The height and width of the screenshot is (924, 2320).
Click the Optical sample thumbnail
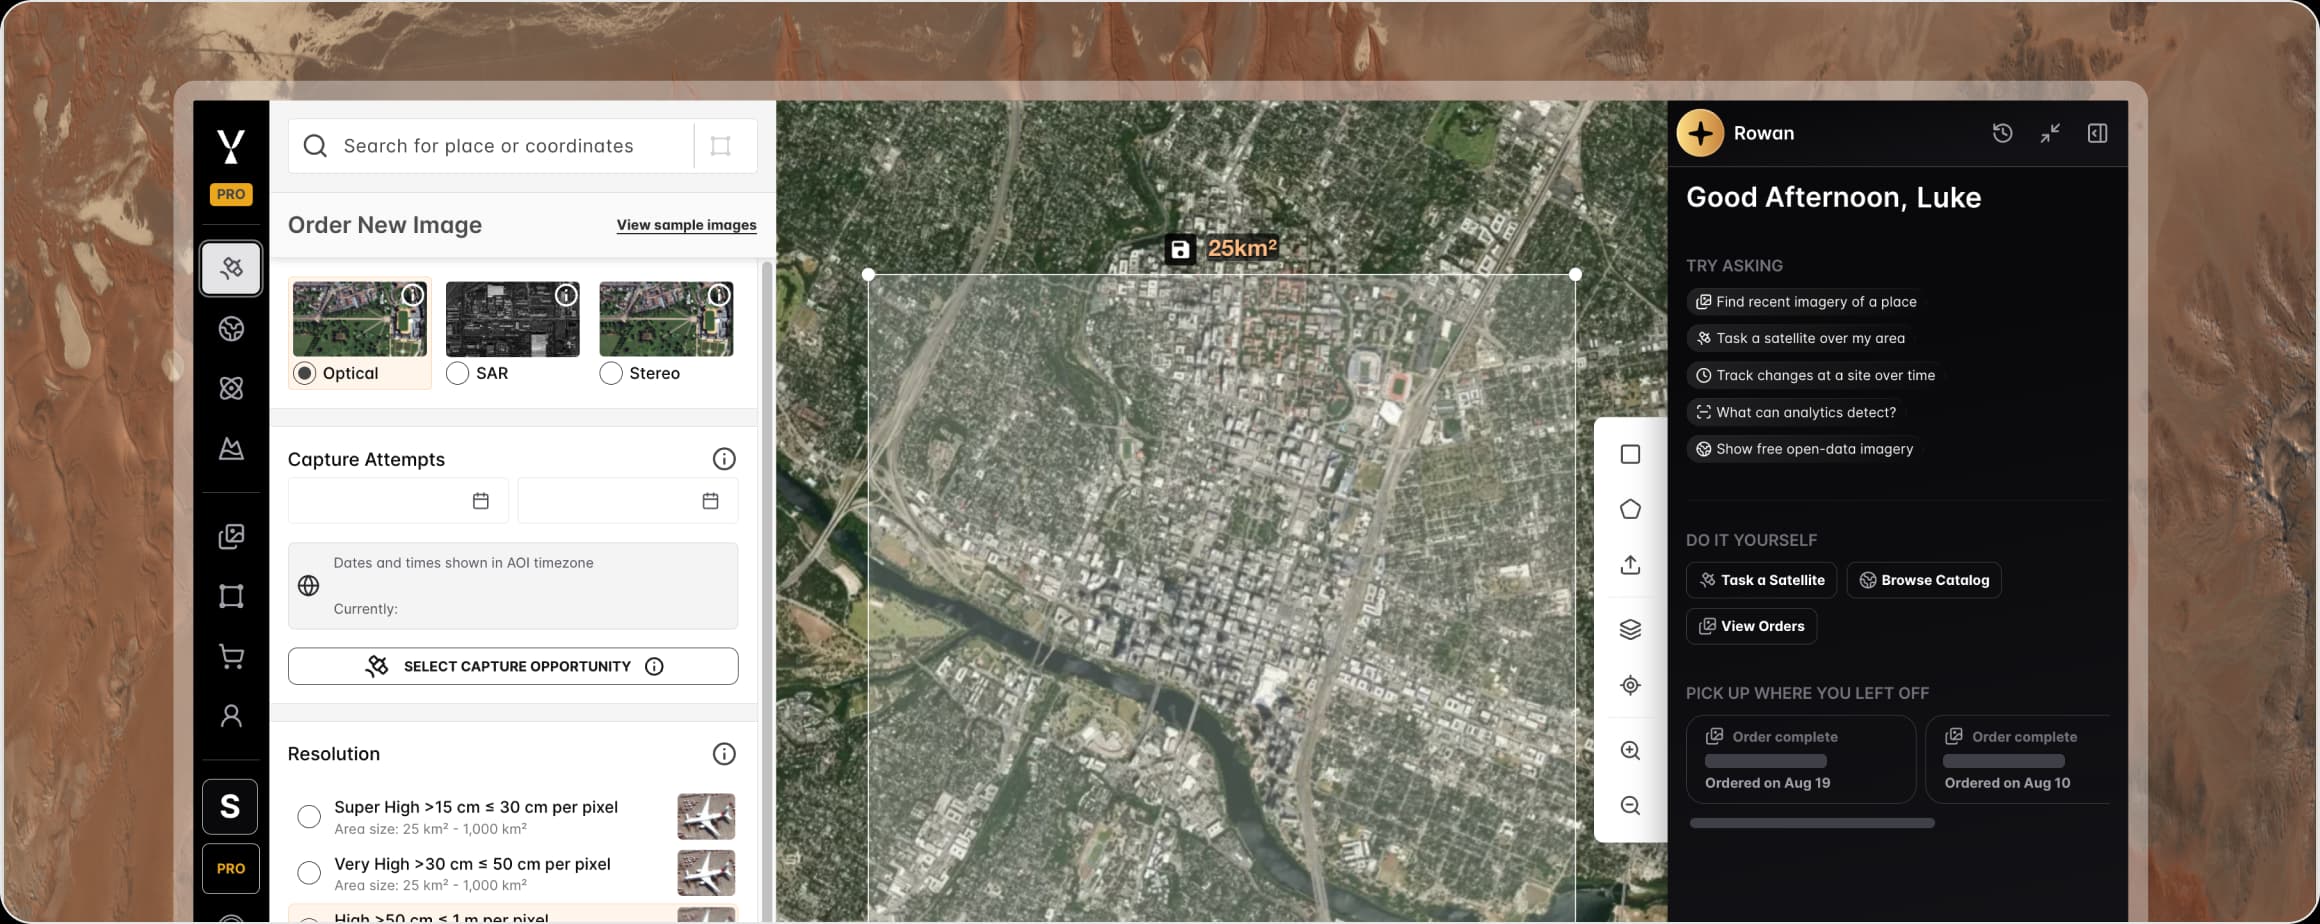pyautogui.click(x=360, y=319)
